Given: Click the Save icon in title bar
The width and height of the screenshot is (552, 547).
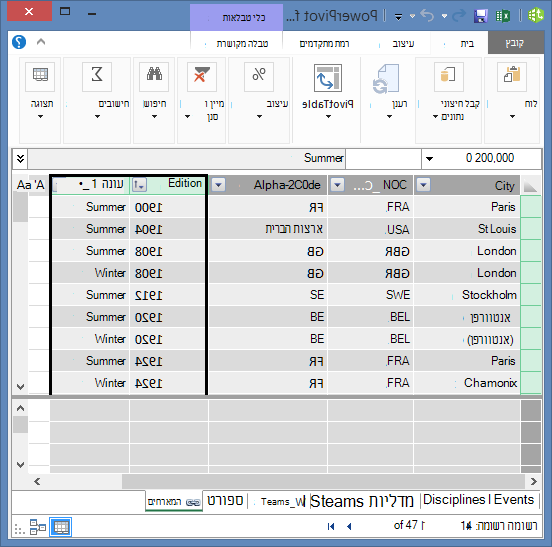Looking at the screenshot, I should pyautogui.click(x=481, y=16).
